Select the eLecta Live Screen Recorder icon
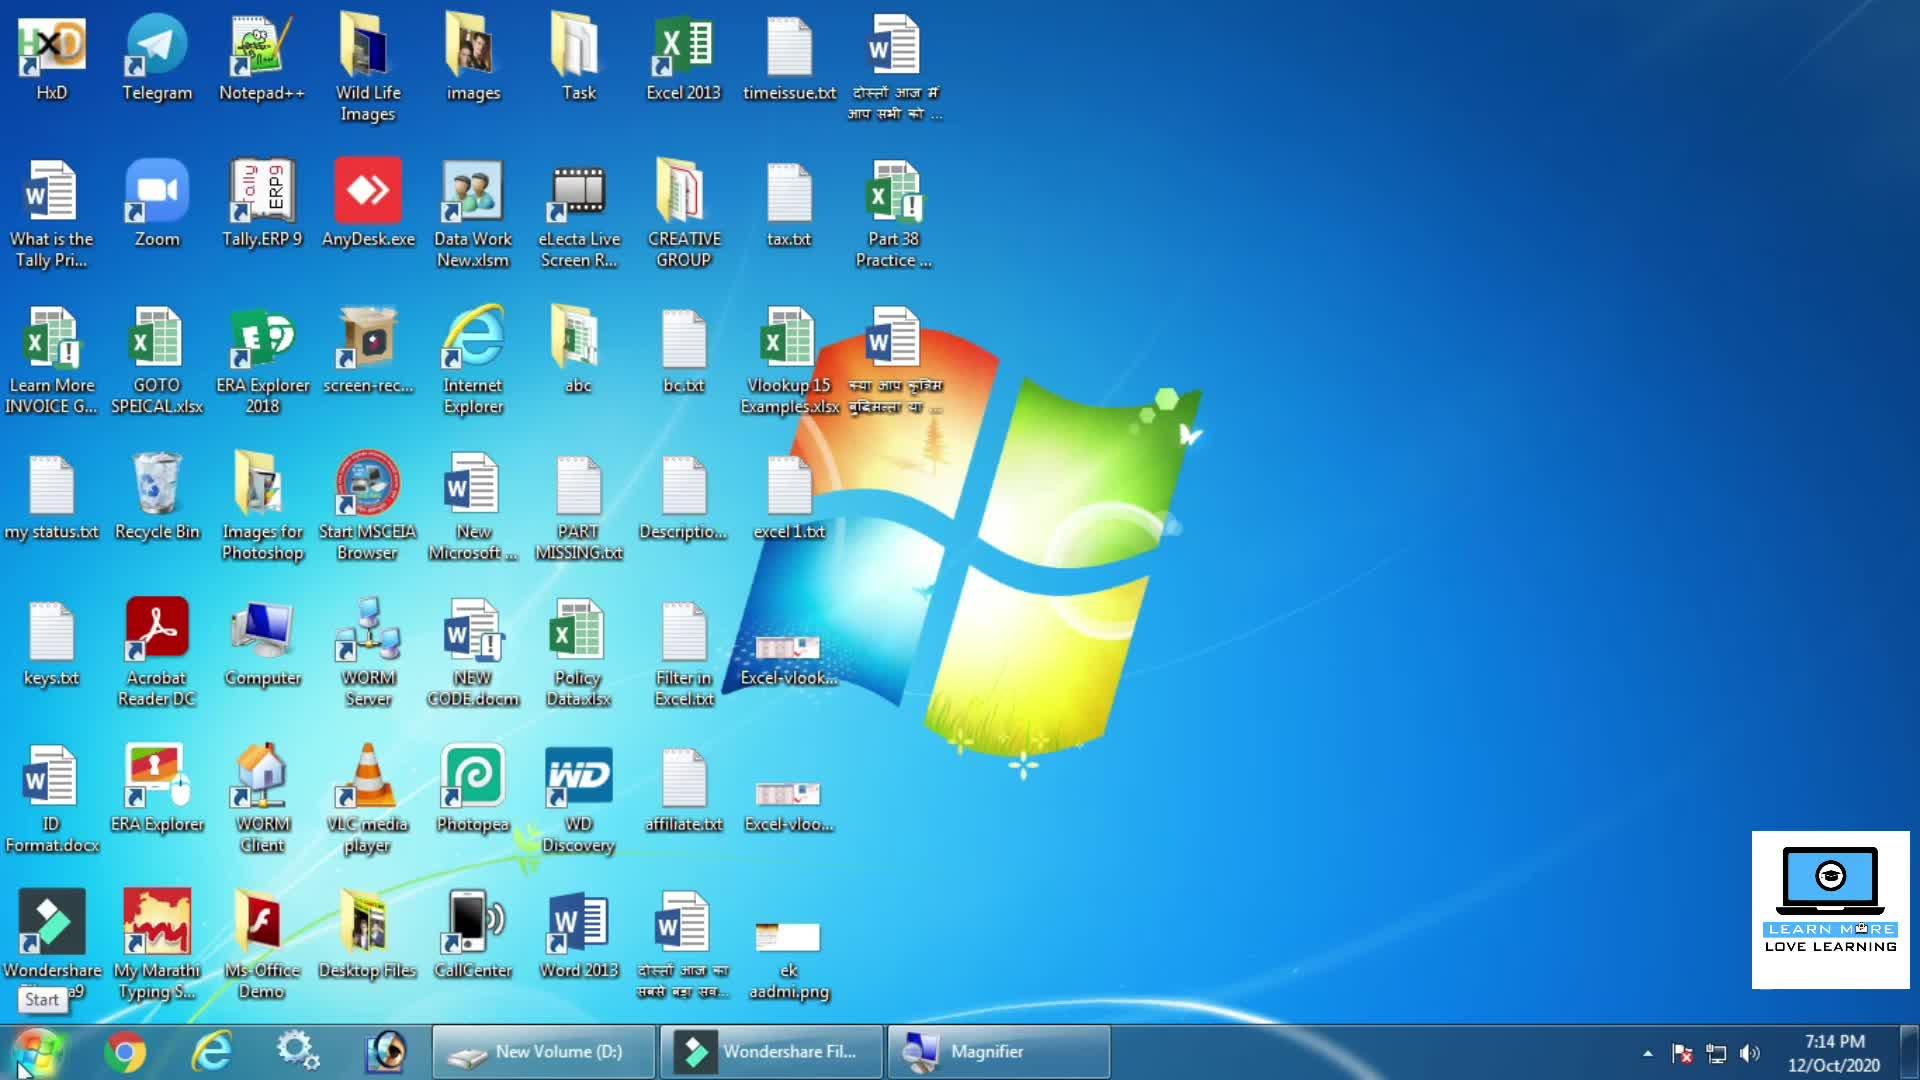The image size is (1920, 1080). [x=578, y=215]
